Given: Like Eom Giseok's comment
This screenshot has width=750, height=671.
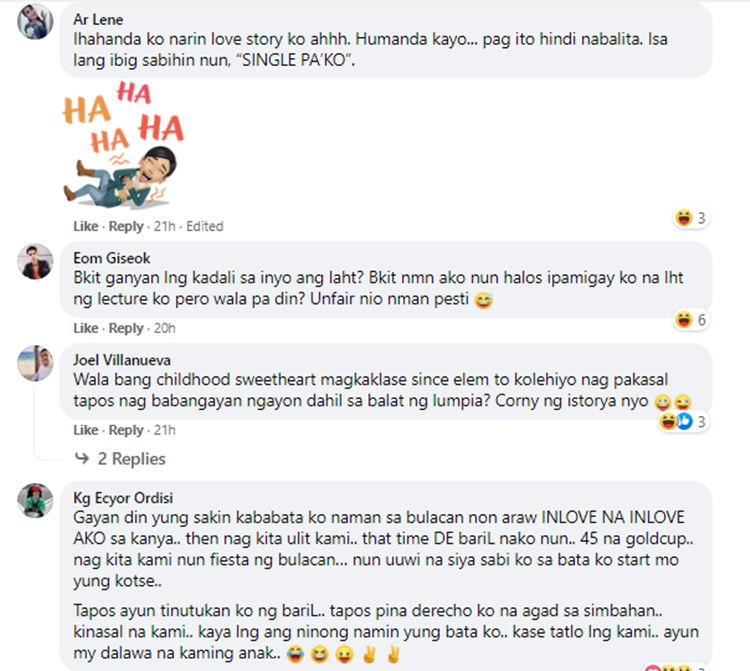Looking at the screenshot, I should tap(86, 328).
